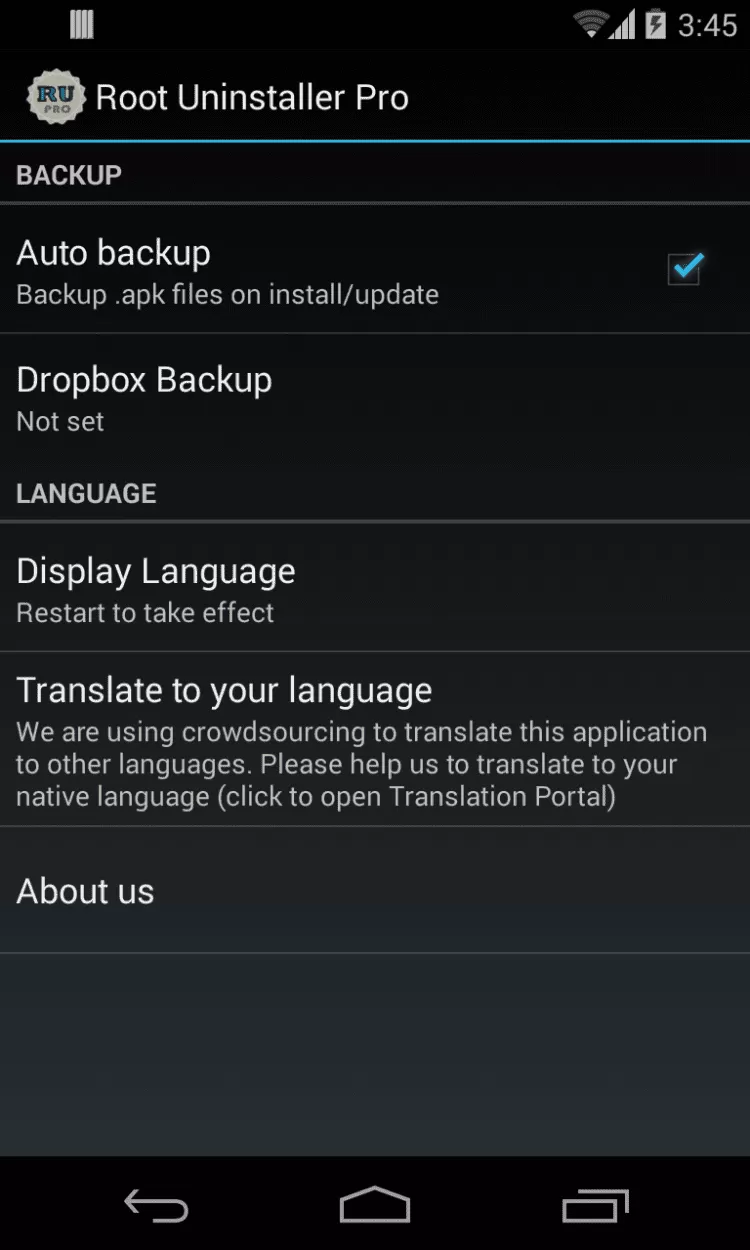750x1250 pixels.
Task: Tap the Wi-Fi status icon
Action: tap(591, 24)
